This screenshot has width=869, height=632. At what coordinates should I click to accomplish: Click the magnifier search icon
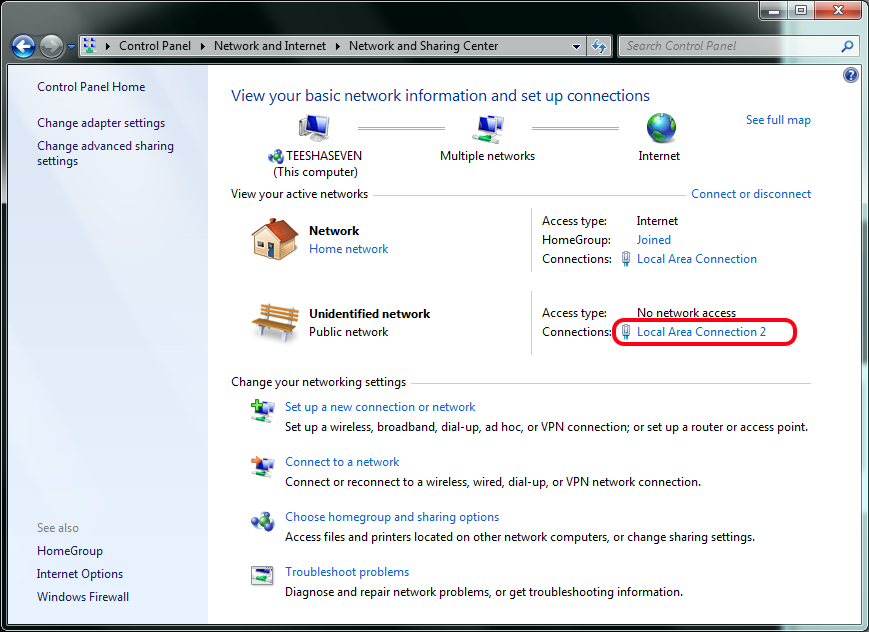point(847,47)
